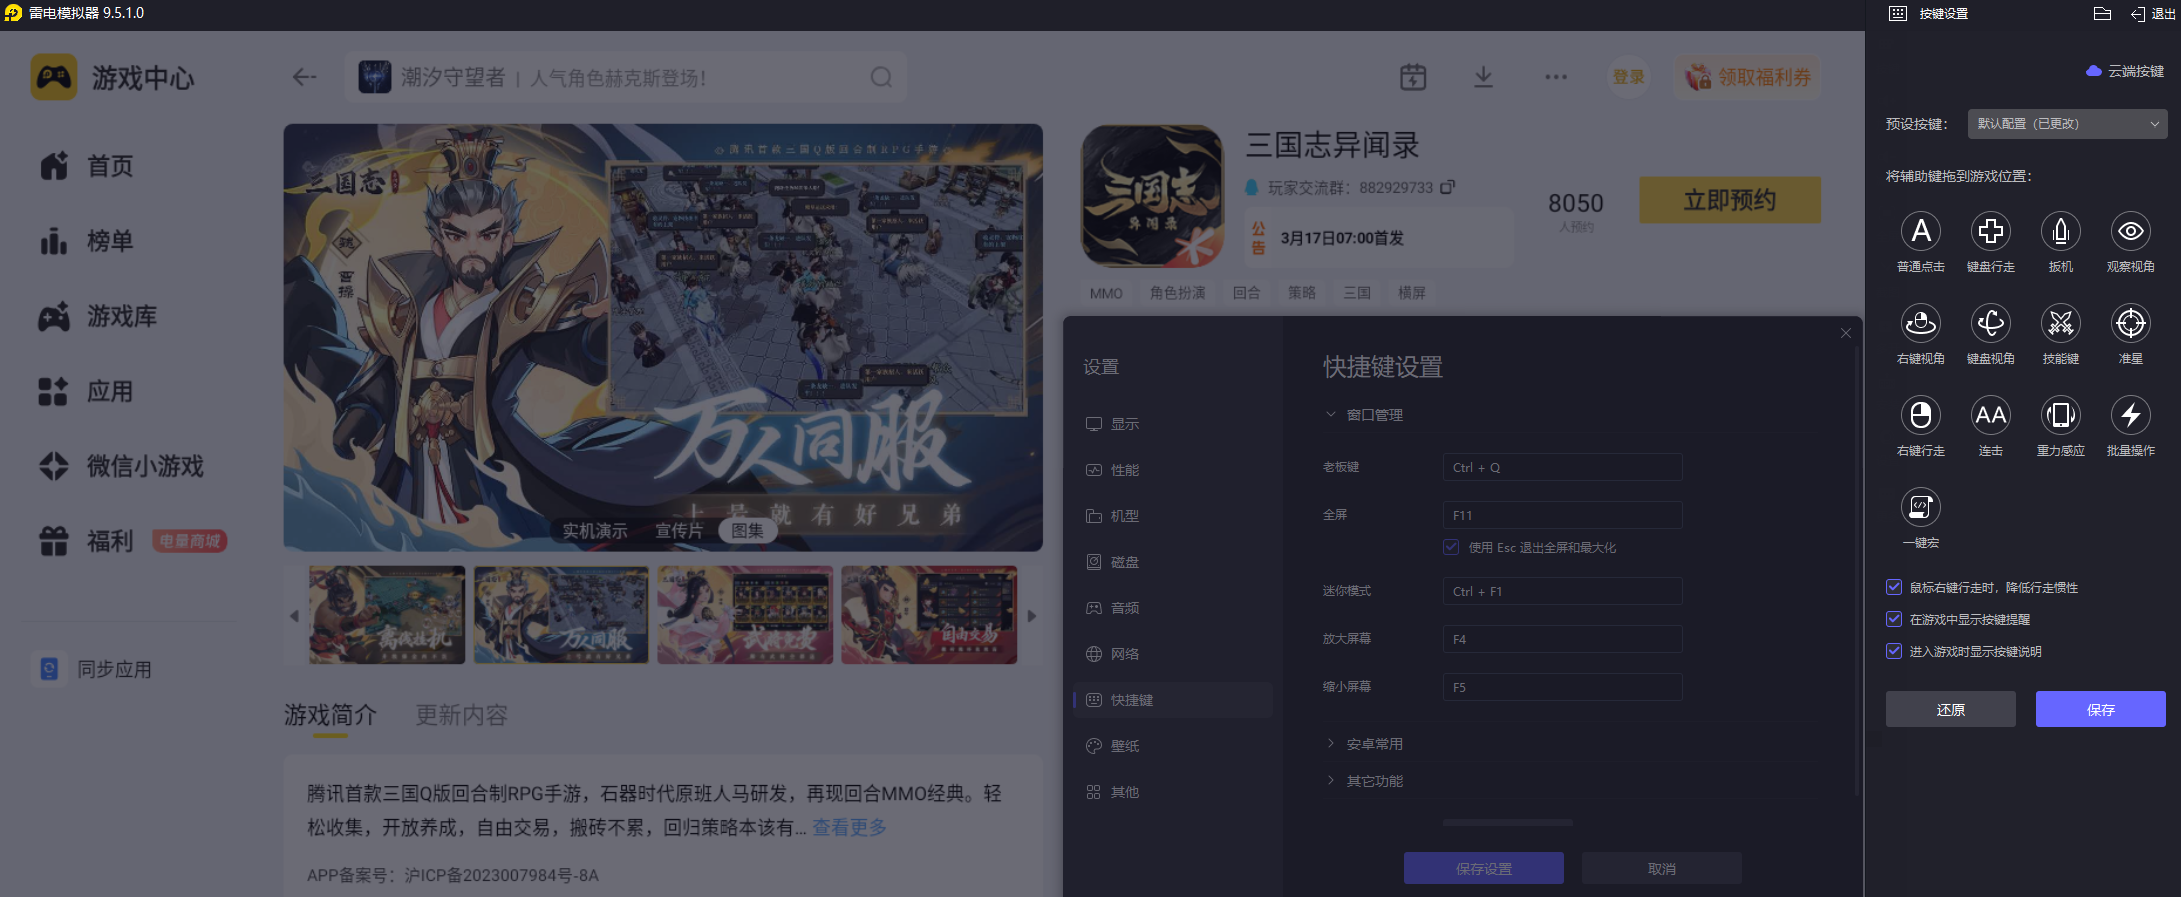Select the 准星 crosshair icon
The width and height of the screenshot is (2181, 897).
(2130, 323)
